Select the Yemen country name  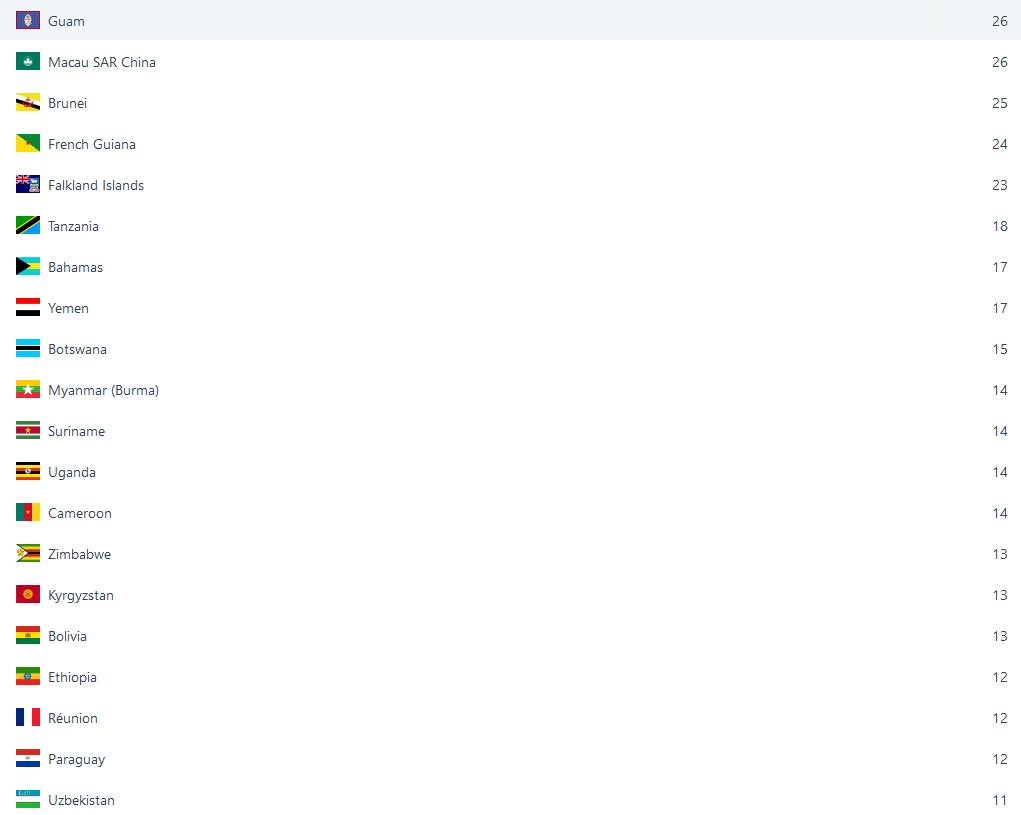[x=68, y=308]
